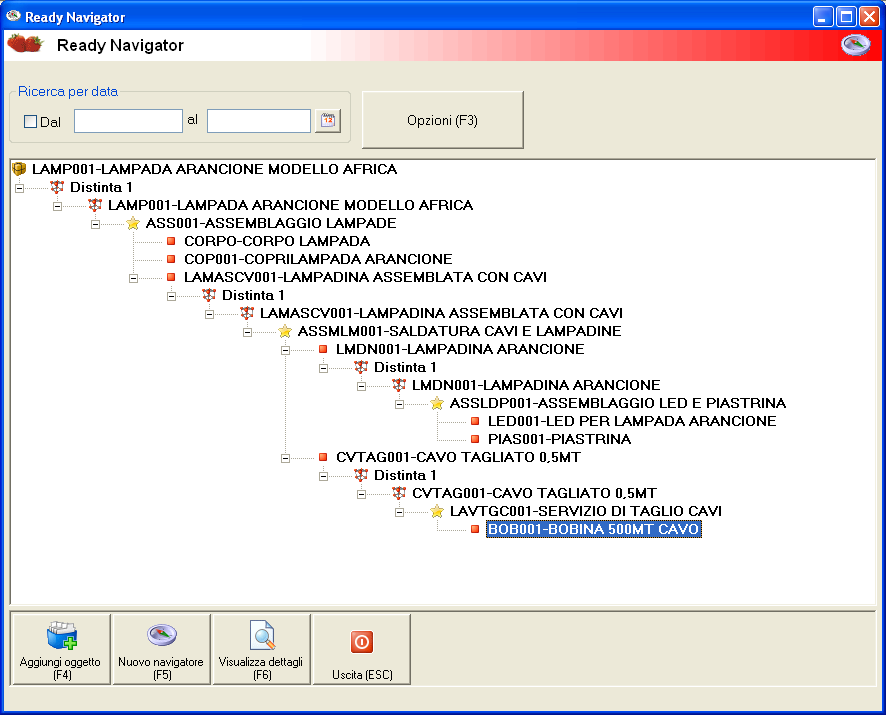The width and height of the screenshot is (886, 715).
Task: Click the Dal start date field
Action: pyautogui.click(x=128, y=121)
